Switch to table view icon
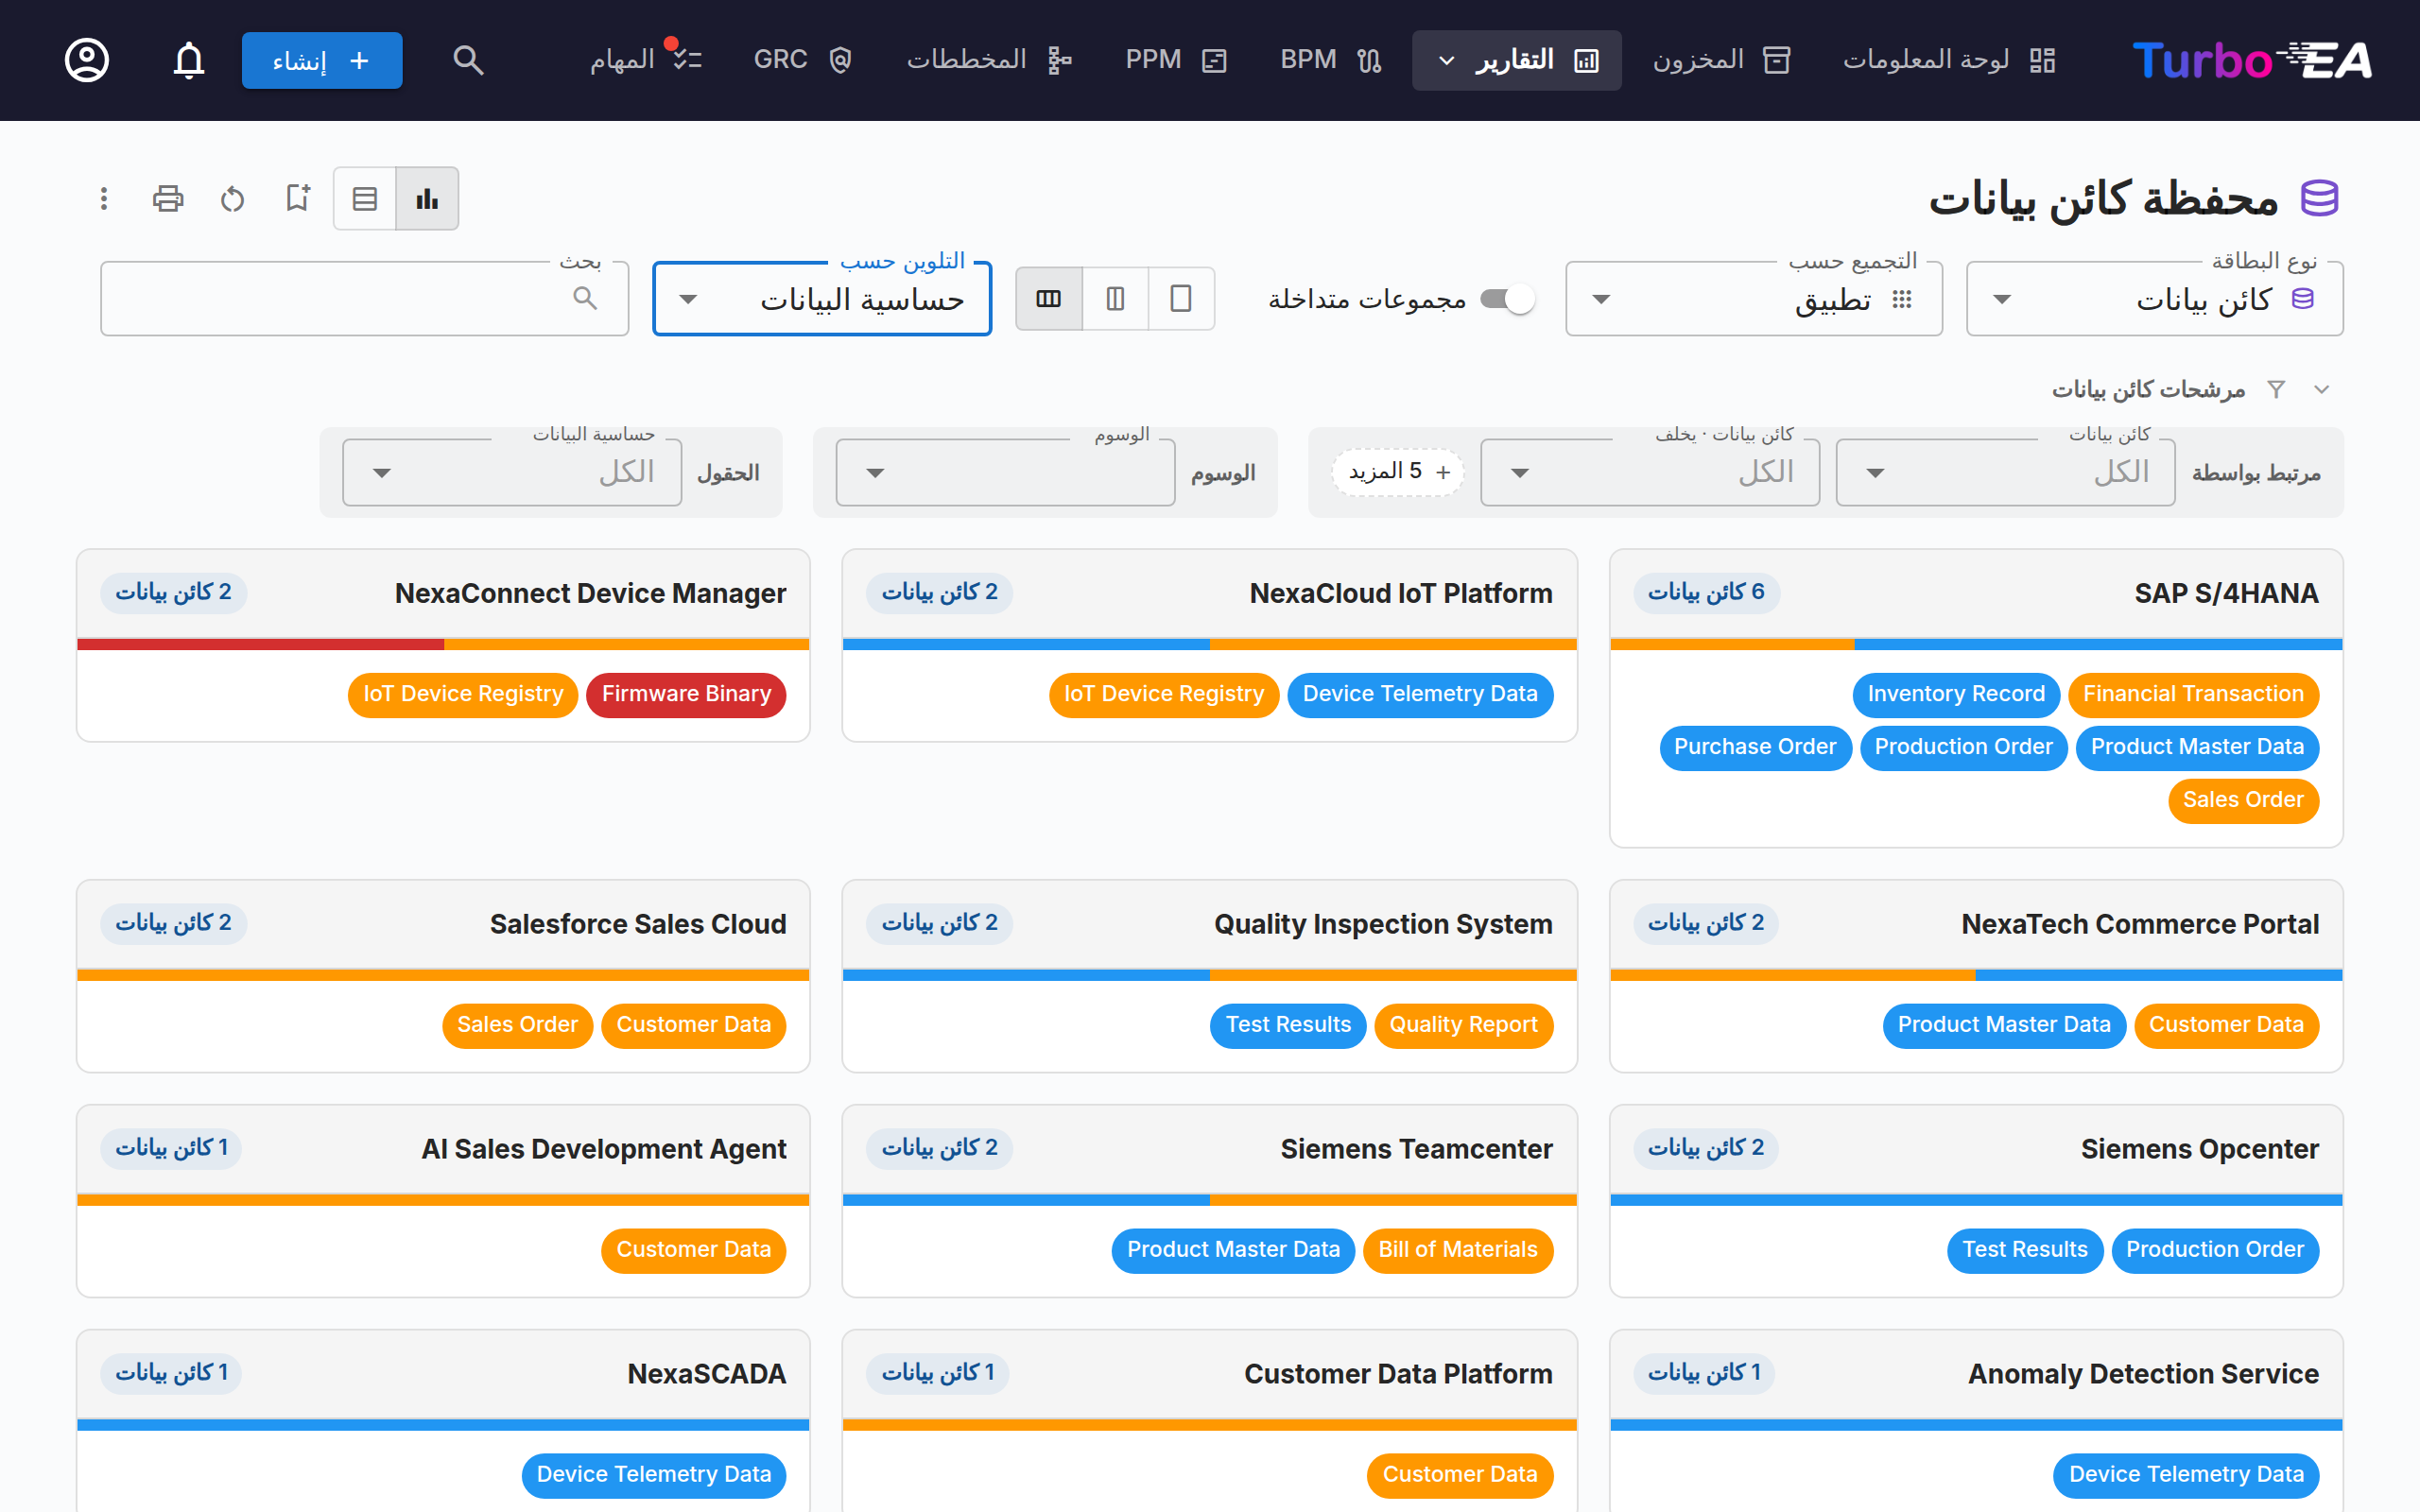This screenshot has width=2420, height=1512. 365,198
